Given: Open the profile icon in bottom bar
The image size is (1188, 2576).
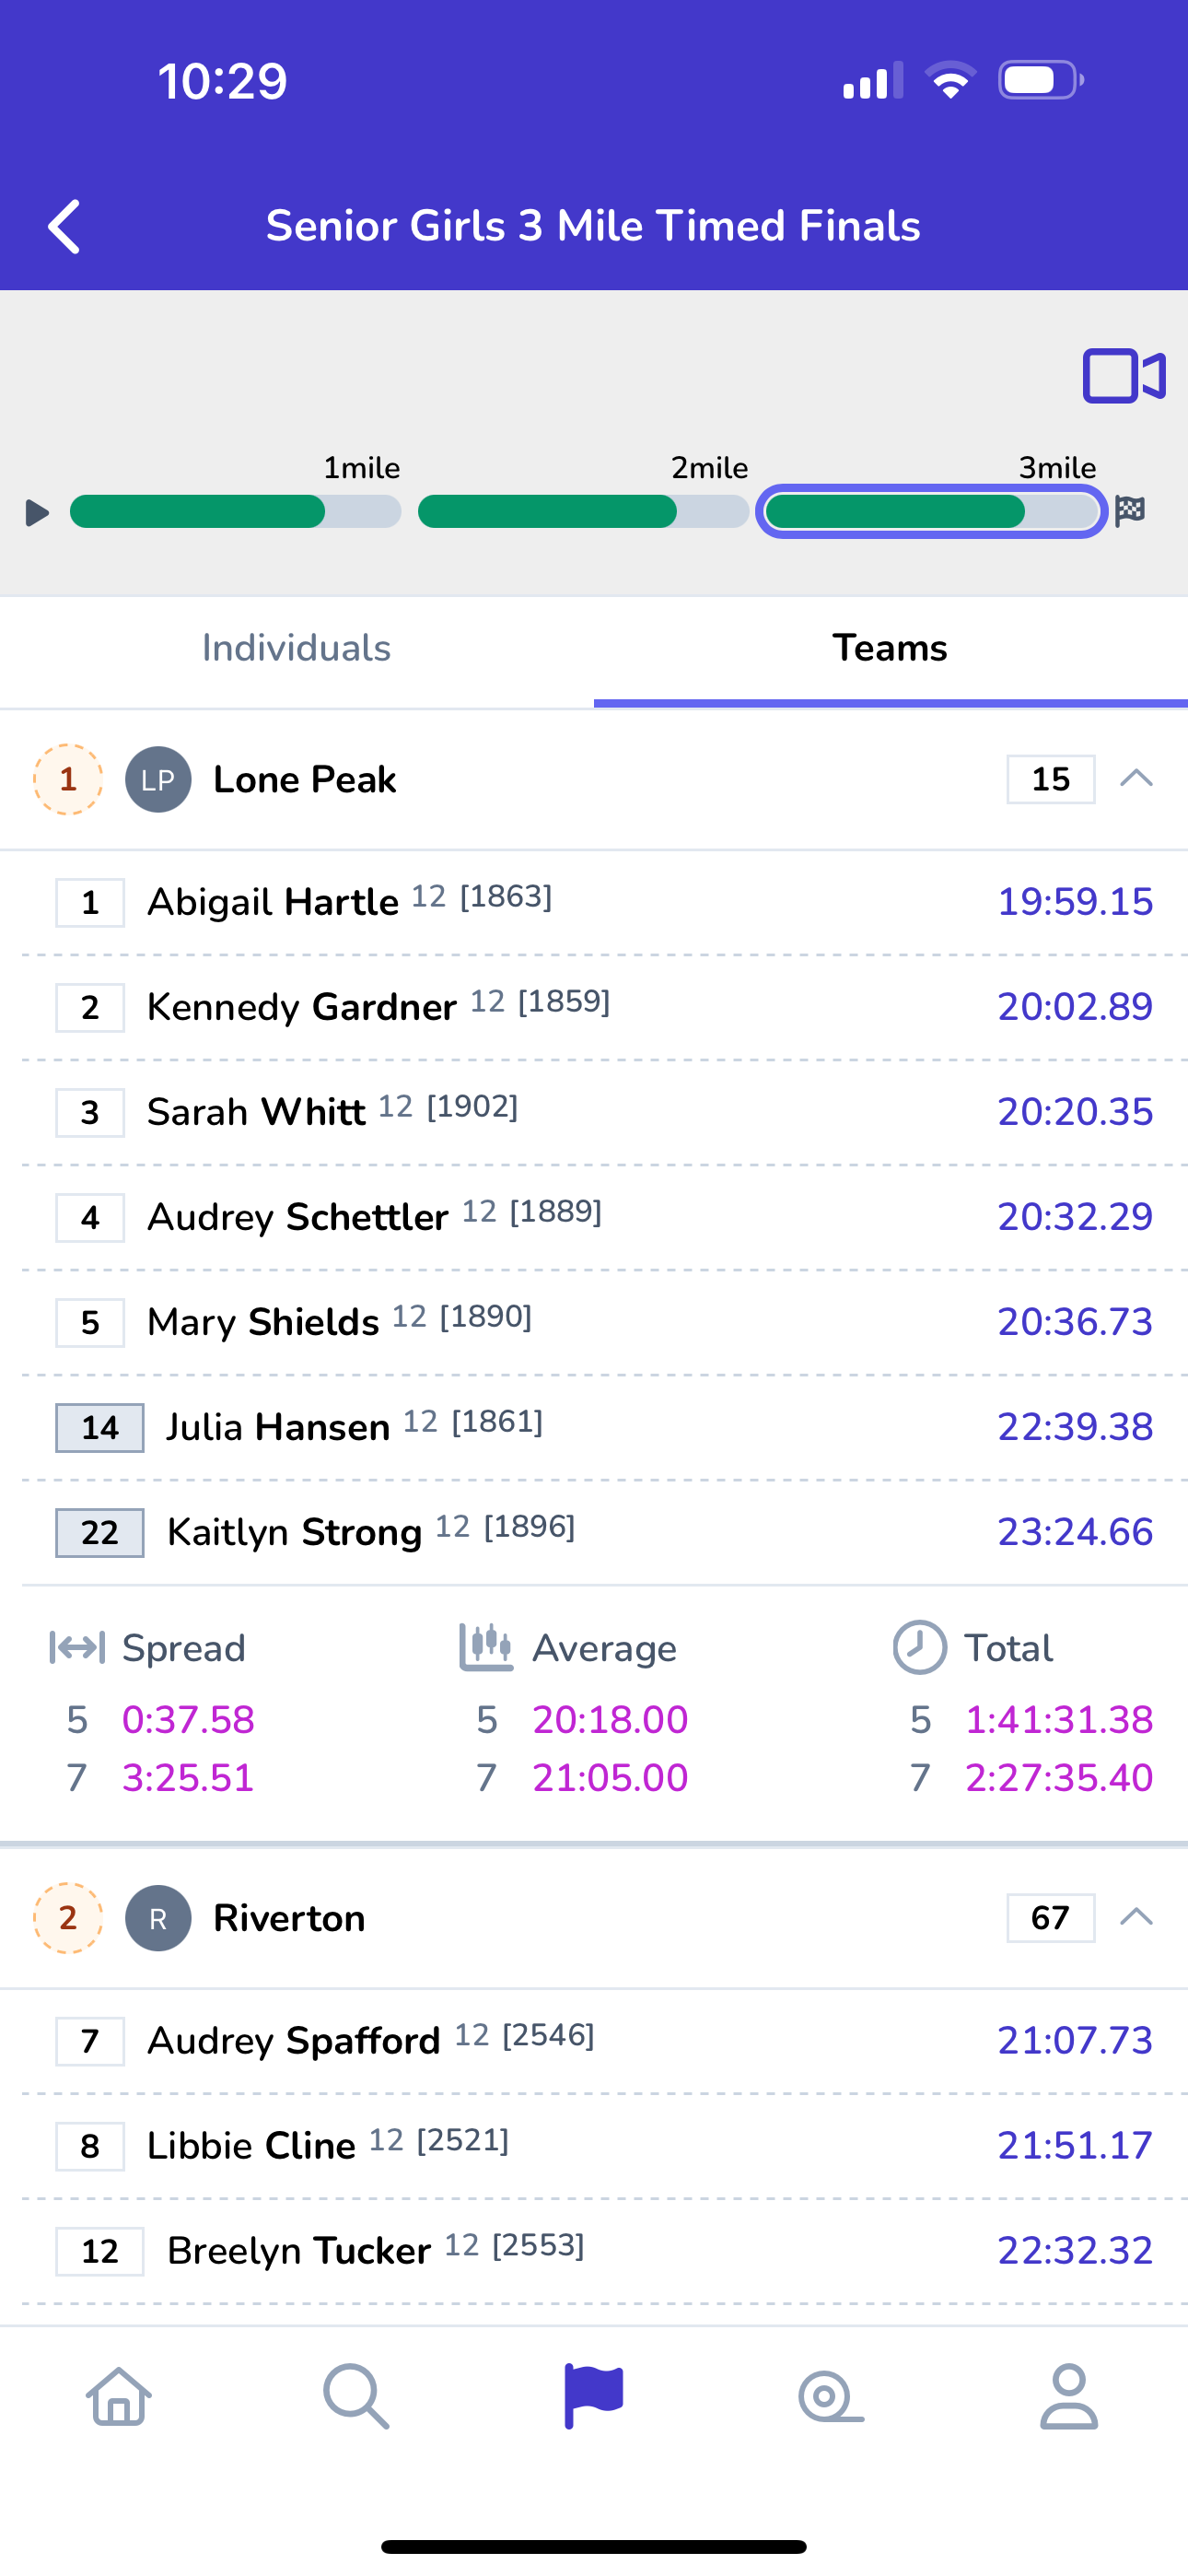Looking at the screenshot, I should [x=1069, y=2396].
